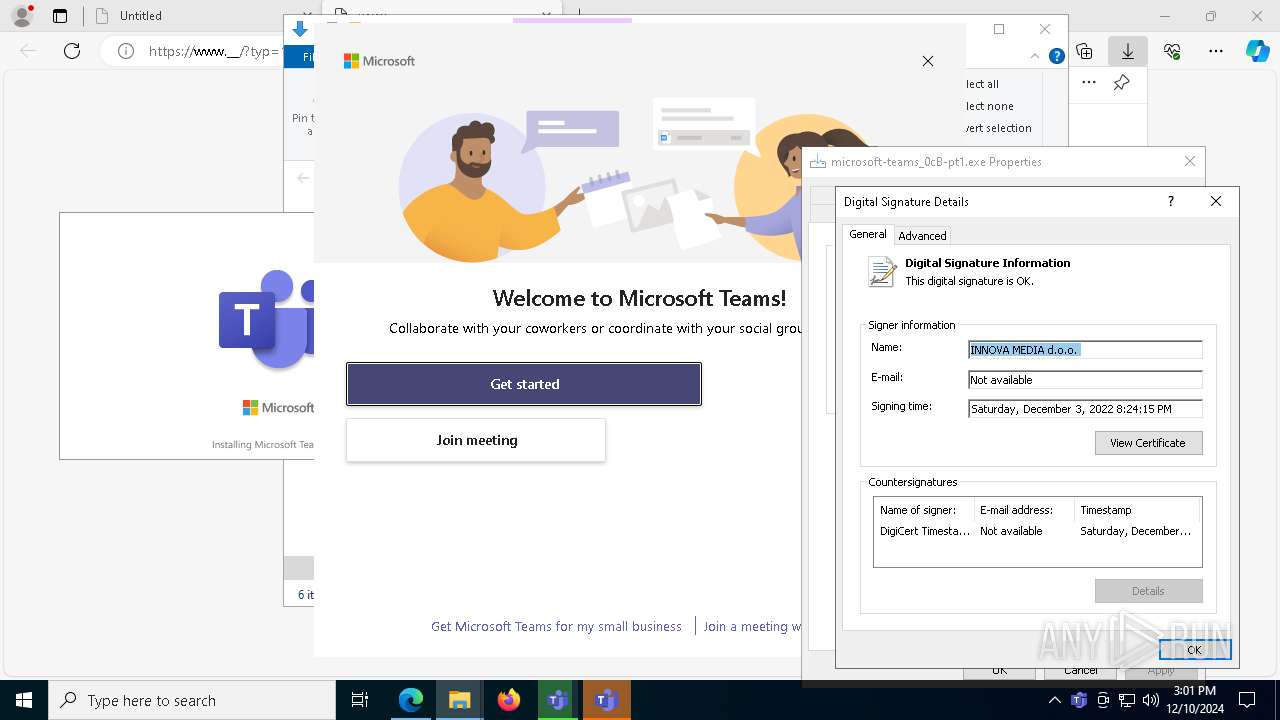Open Edge tab actions menu icon

(x=60, y=16)
